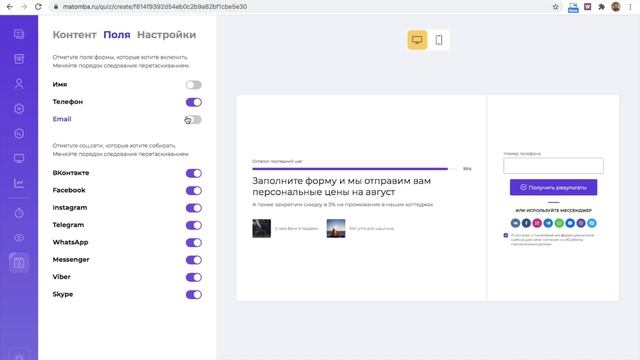Image resolution: width=640 pixels, height=360 pixels.
Task: Click the Телефон field label
Action: [x=68, y=102]
